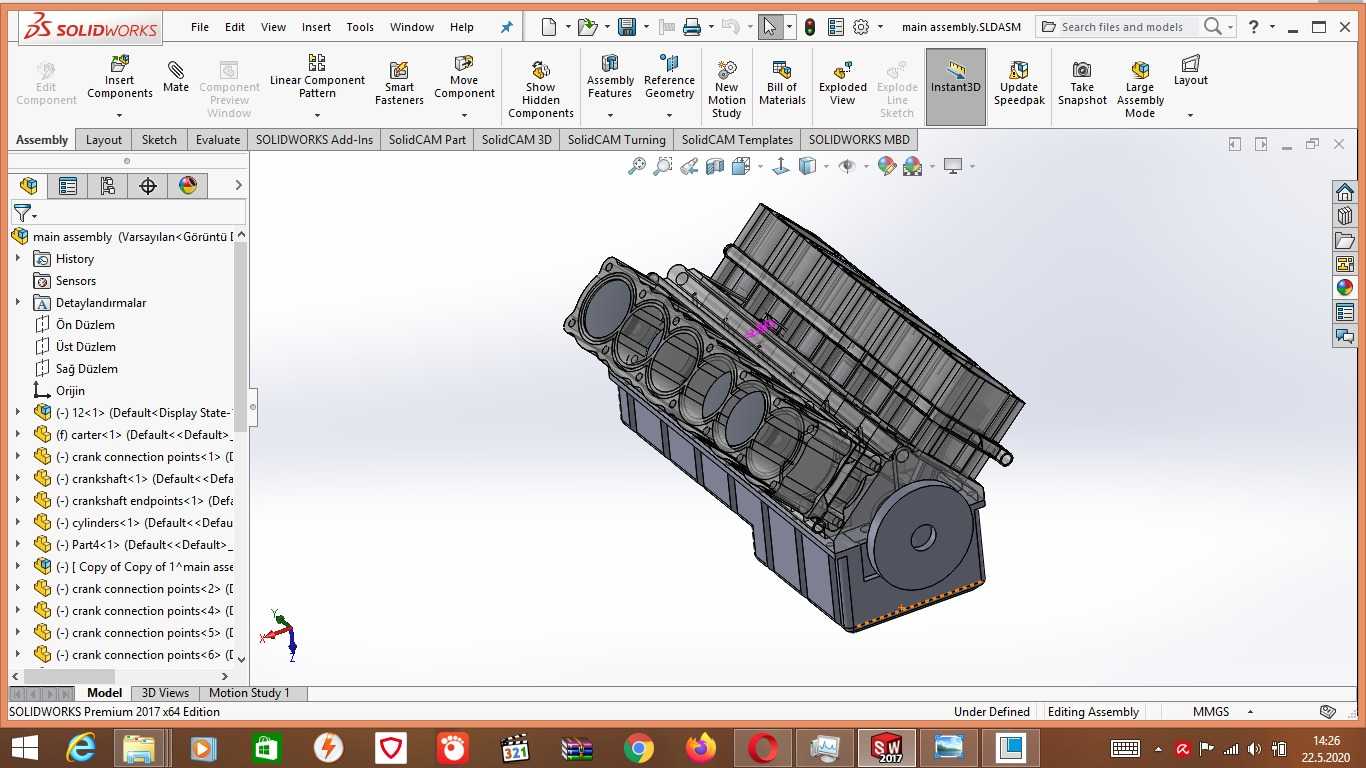This screenshot has width=1366, height=768.
Task: Toggle Large Assembly Mode
Action: coord(1141,89)
